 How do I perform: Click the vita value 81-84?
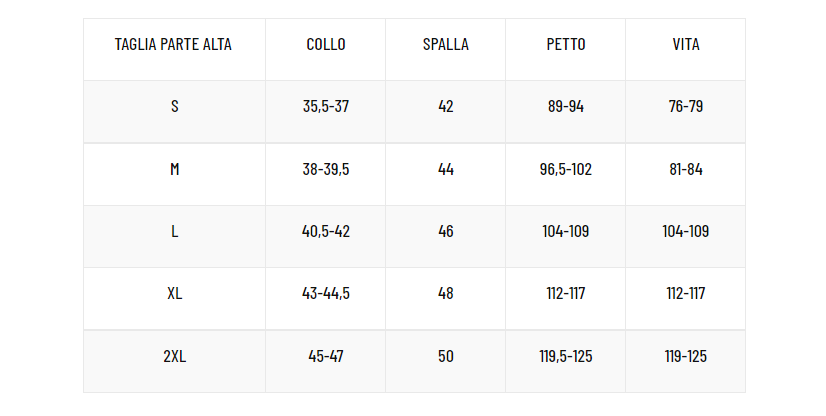(686, 169)
